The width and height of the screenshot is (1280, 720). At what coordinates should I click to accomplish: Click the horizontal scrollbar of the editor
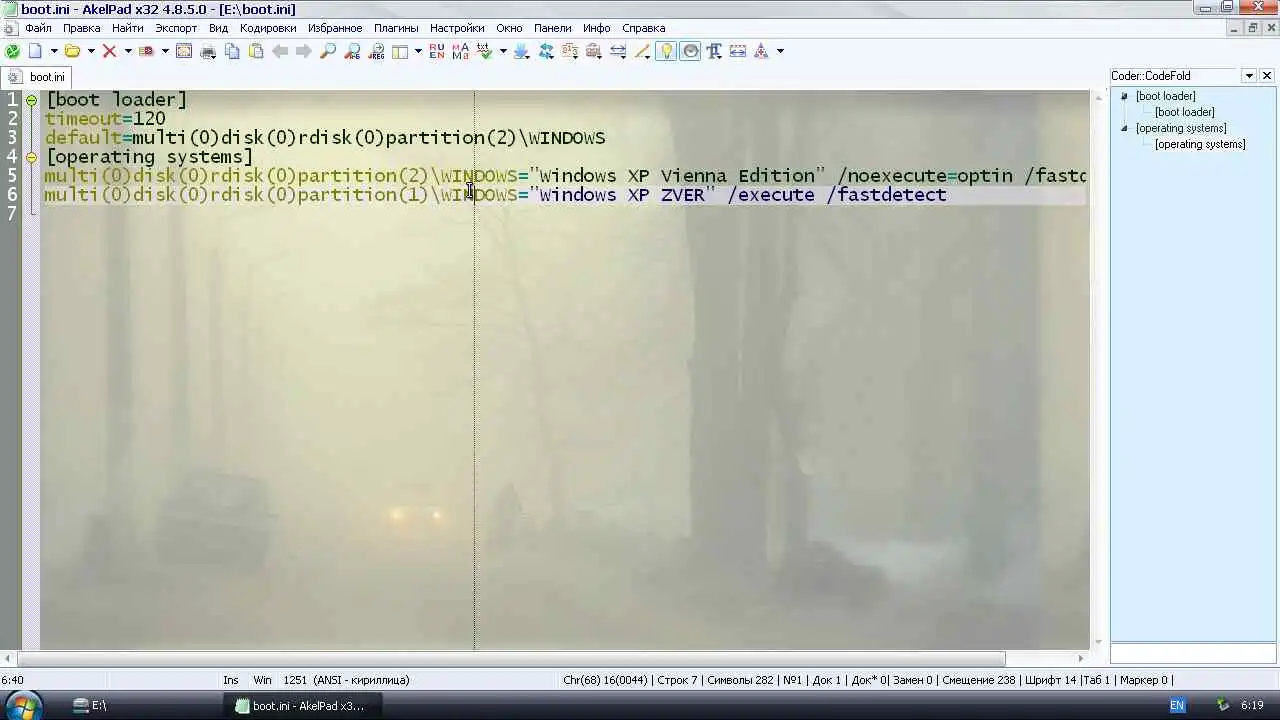coord(510,659)
